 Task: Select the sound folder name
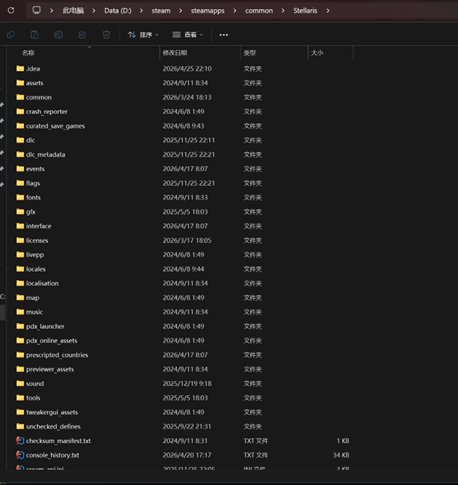point(35,384)
